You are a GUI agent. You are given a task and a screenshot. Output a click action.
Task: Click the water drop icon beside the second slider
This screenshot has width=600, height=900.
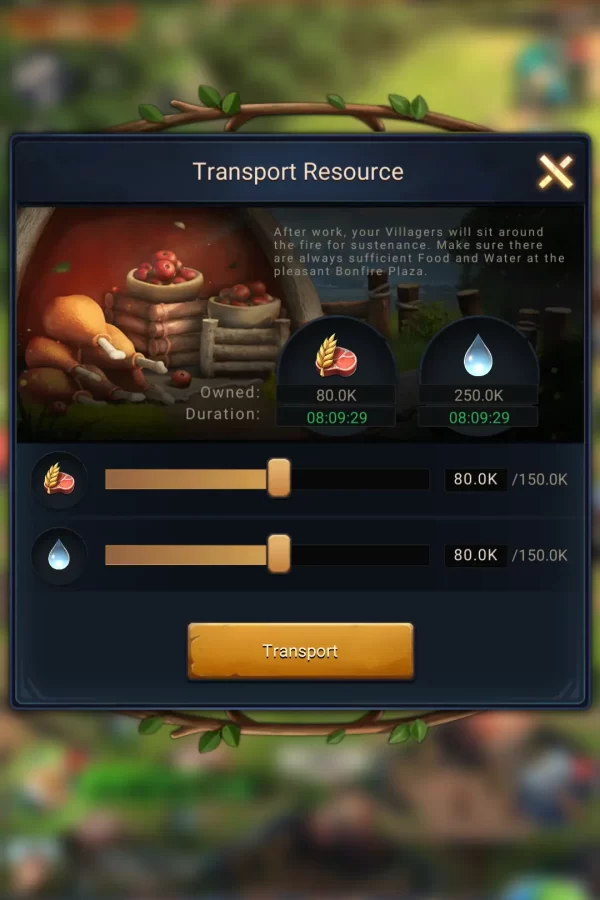pos(59,556)
